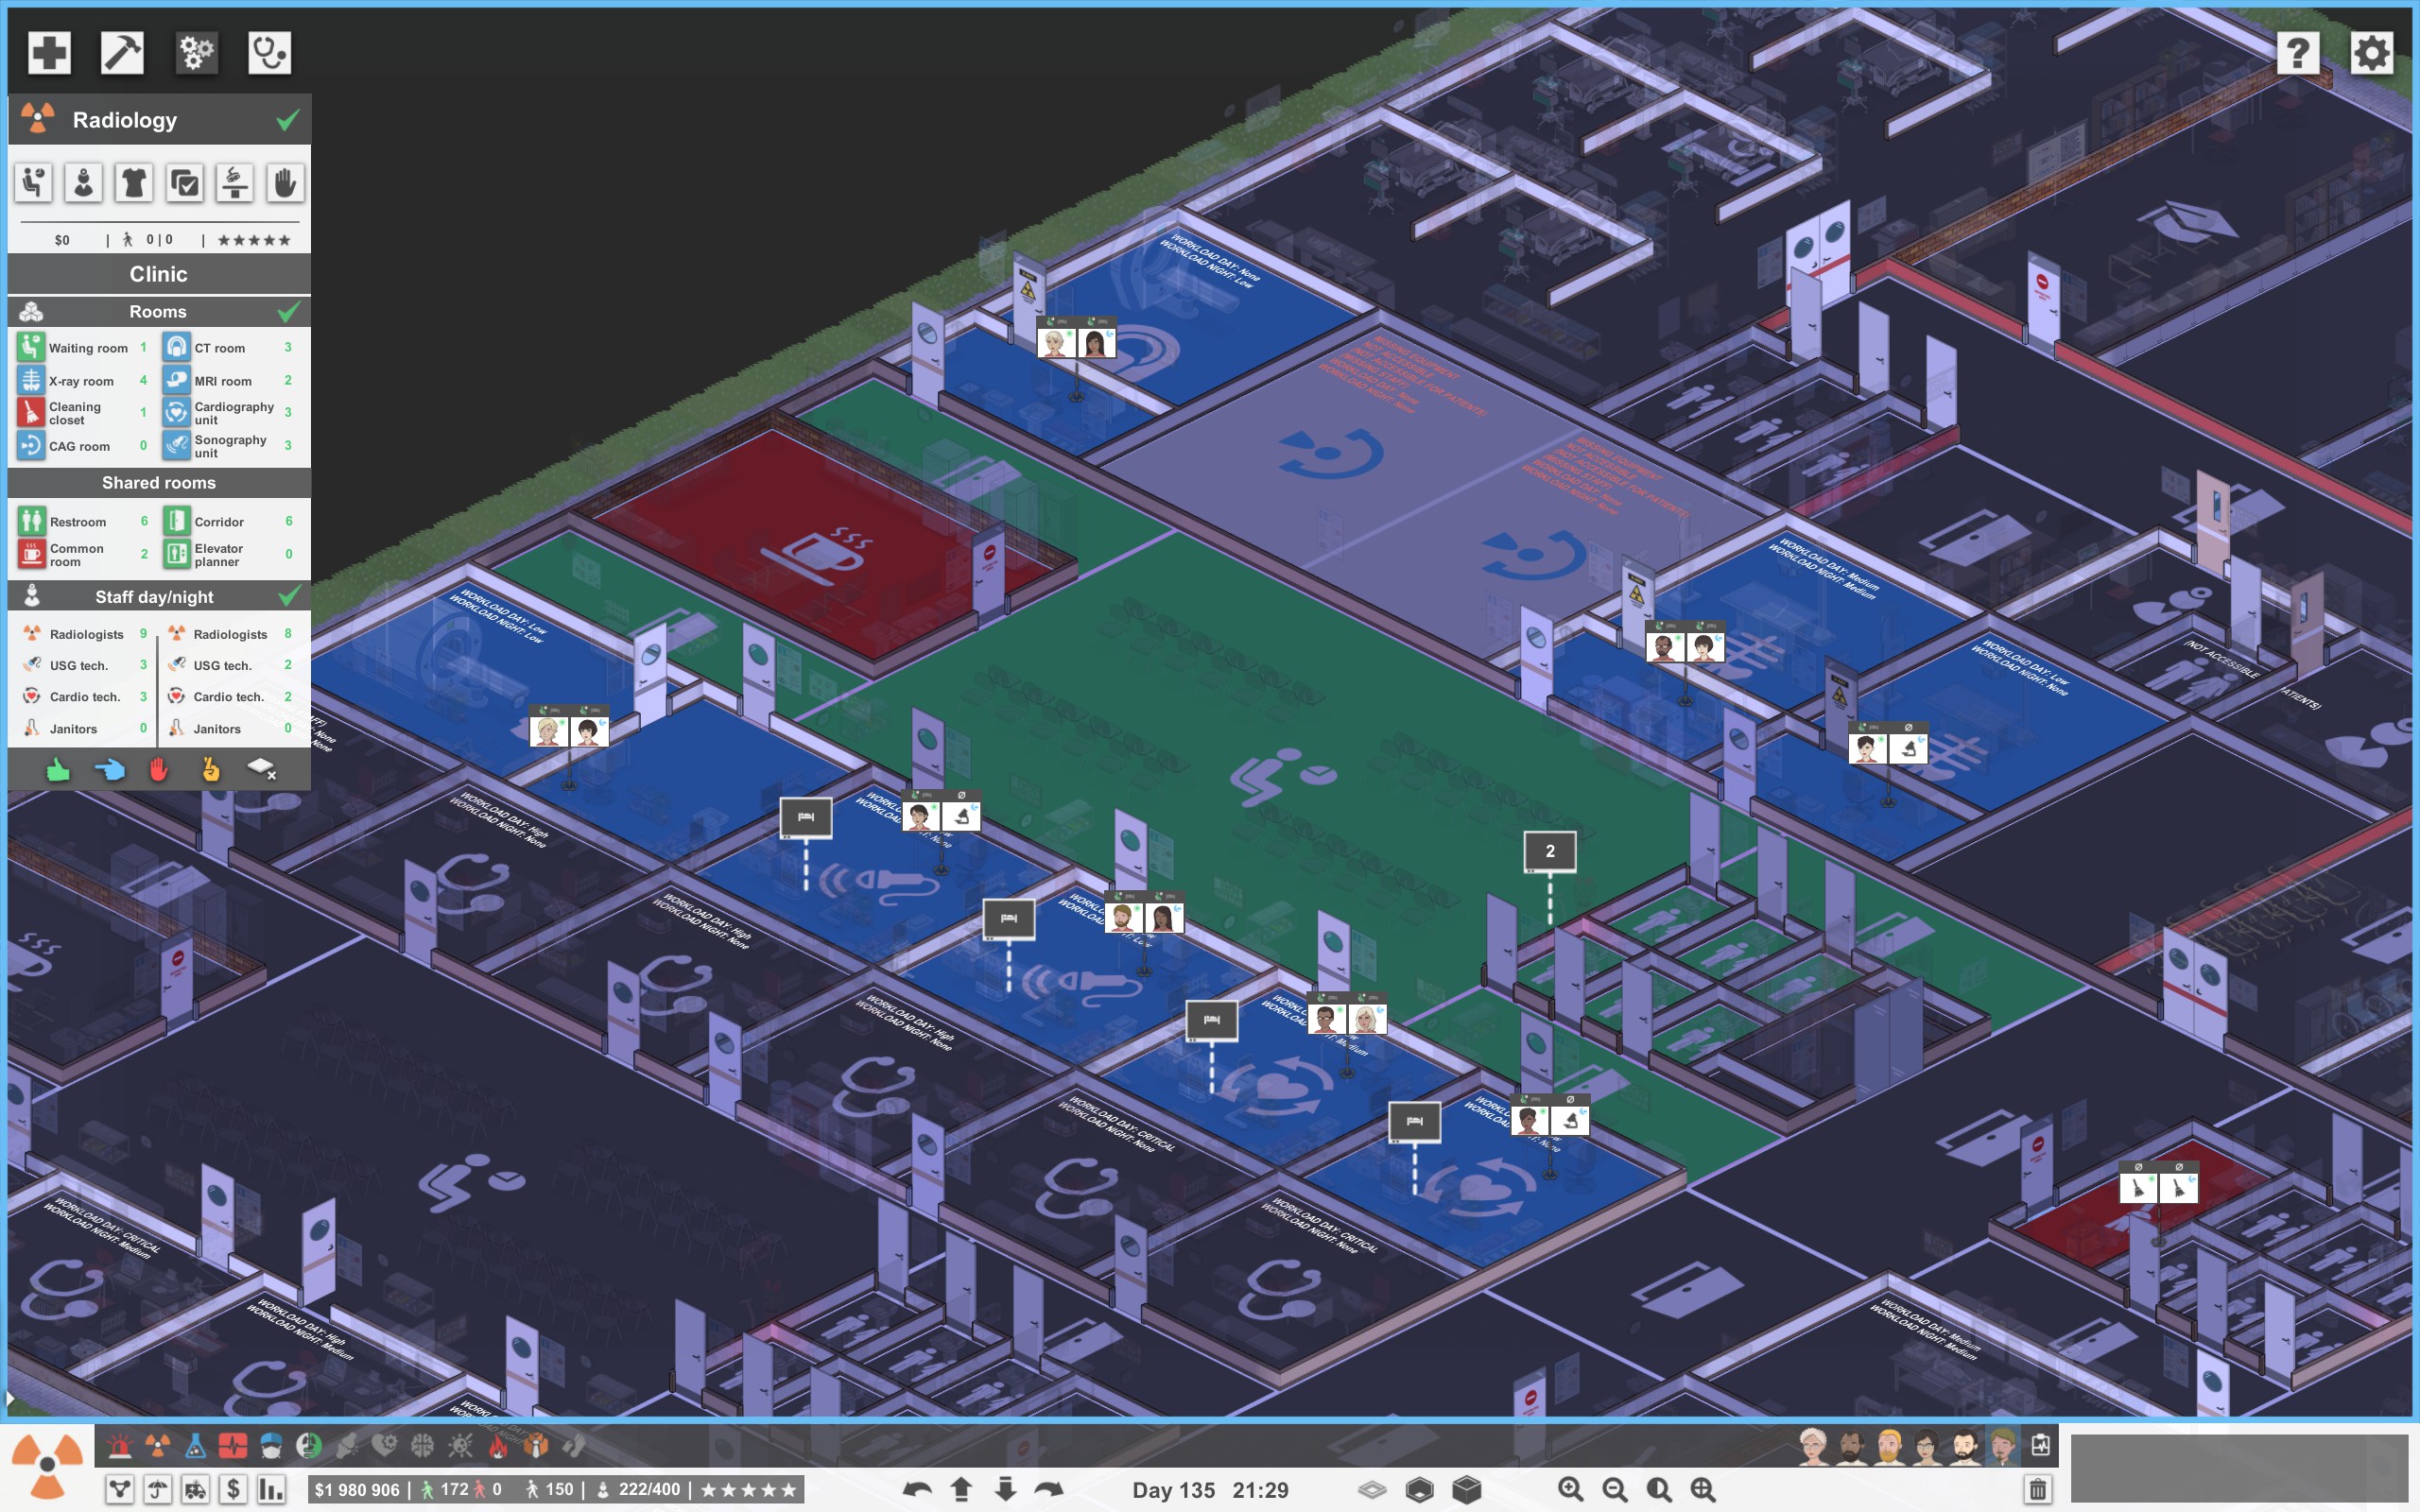Switch to the Emergency department icon

click(x=120, y=1445)
